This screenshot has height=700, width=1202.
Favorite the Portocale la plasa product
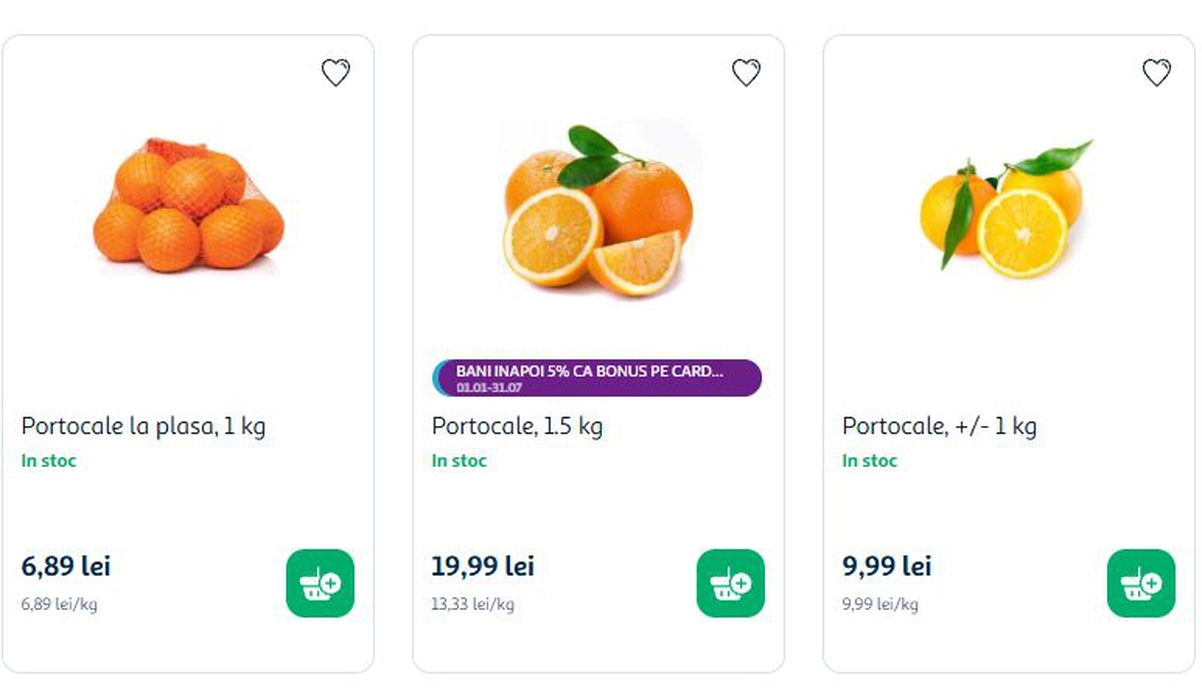(335, 72)
